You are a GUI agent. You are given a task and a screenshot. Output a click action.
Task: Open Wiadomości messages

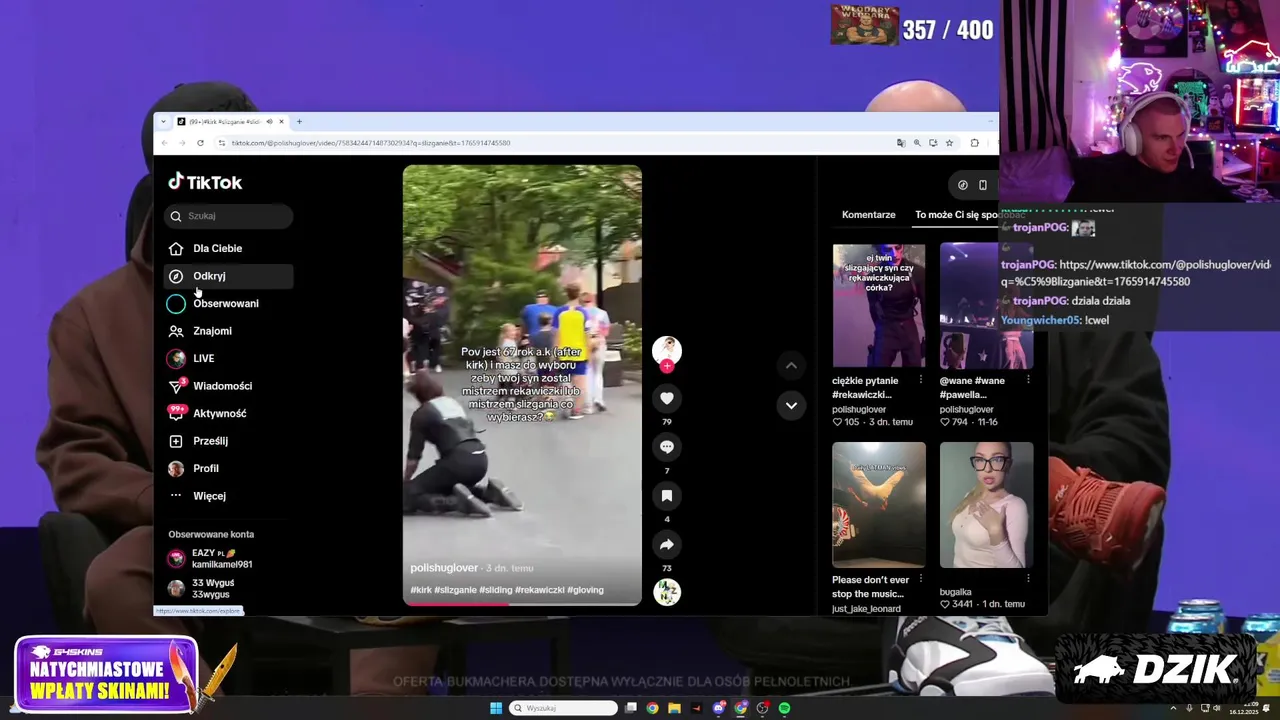click(x=228, y=386)
